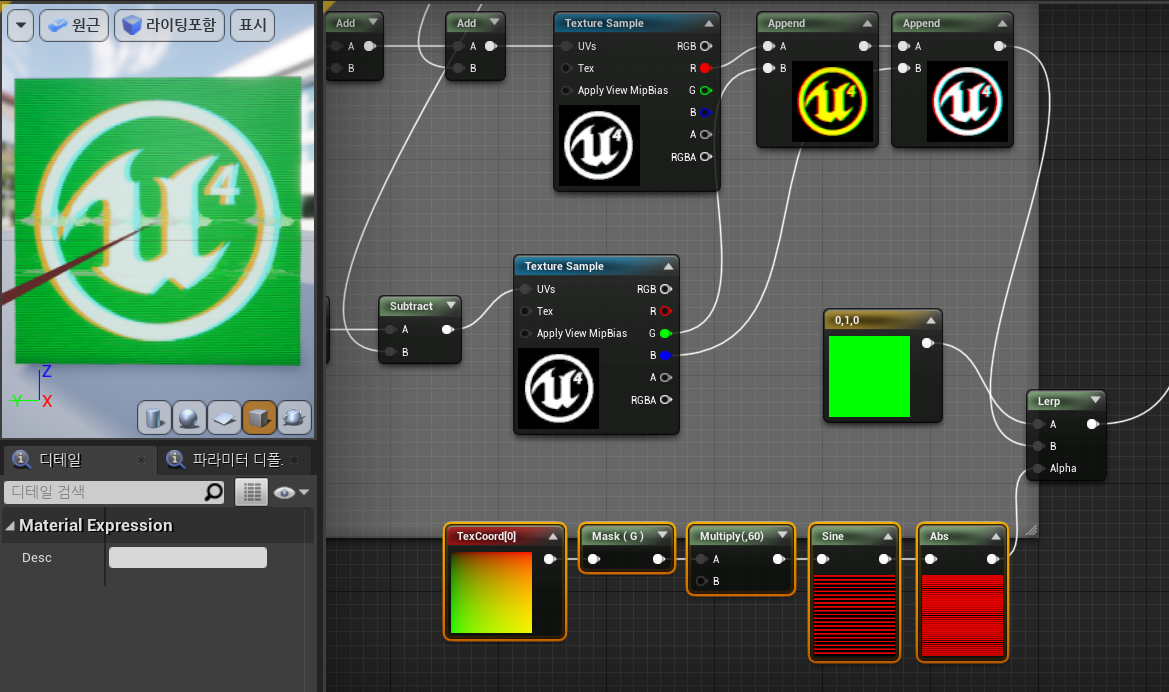Open the details visibility eye options
The height and width of the screenshot is (692, 1169).
291,492
